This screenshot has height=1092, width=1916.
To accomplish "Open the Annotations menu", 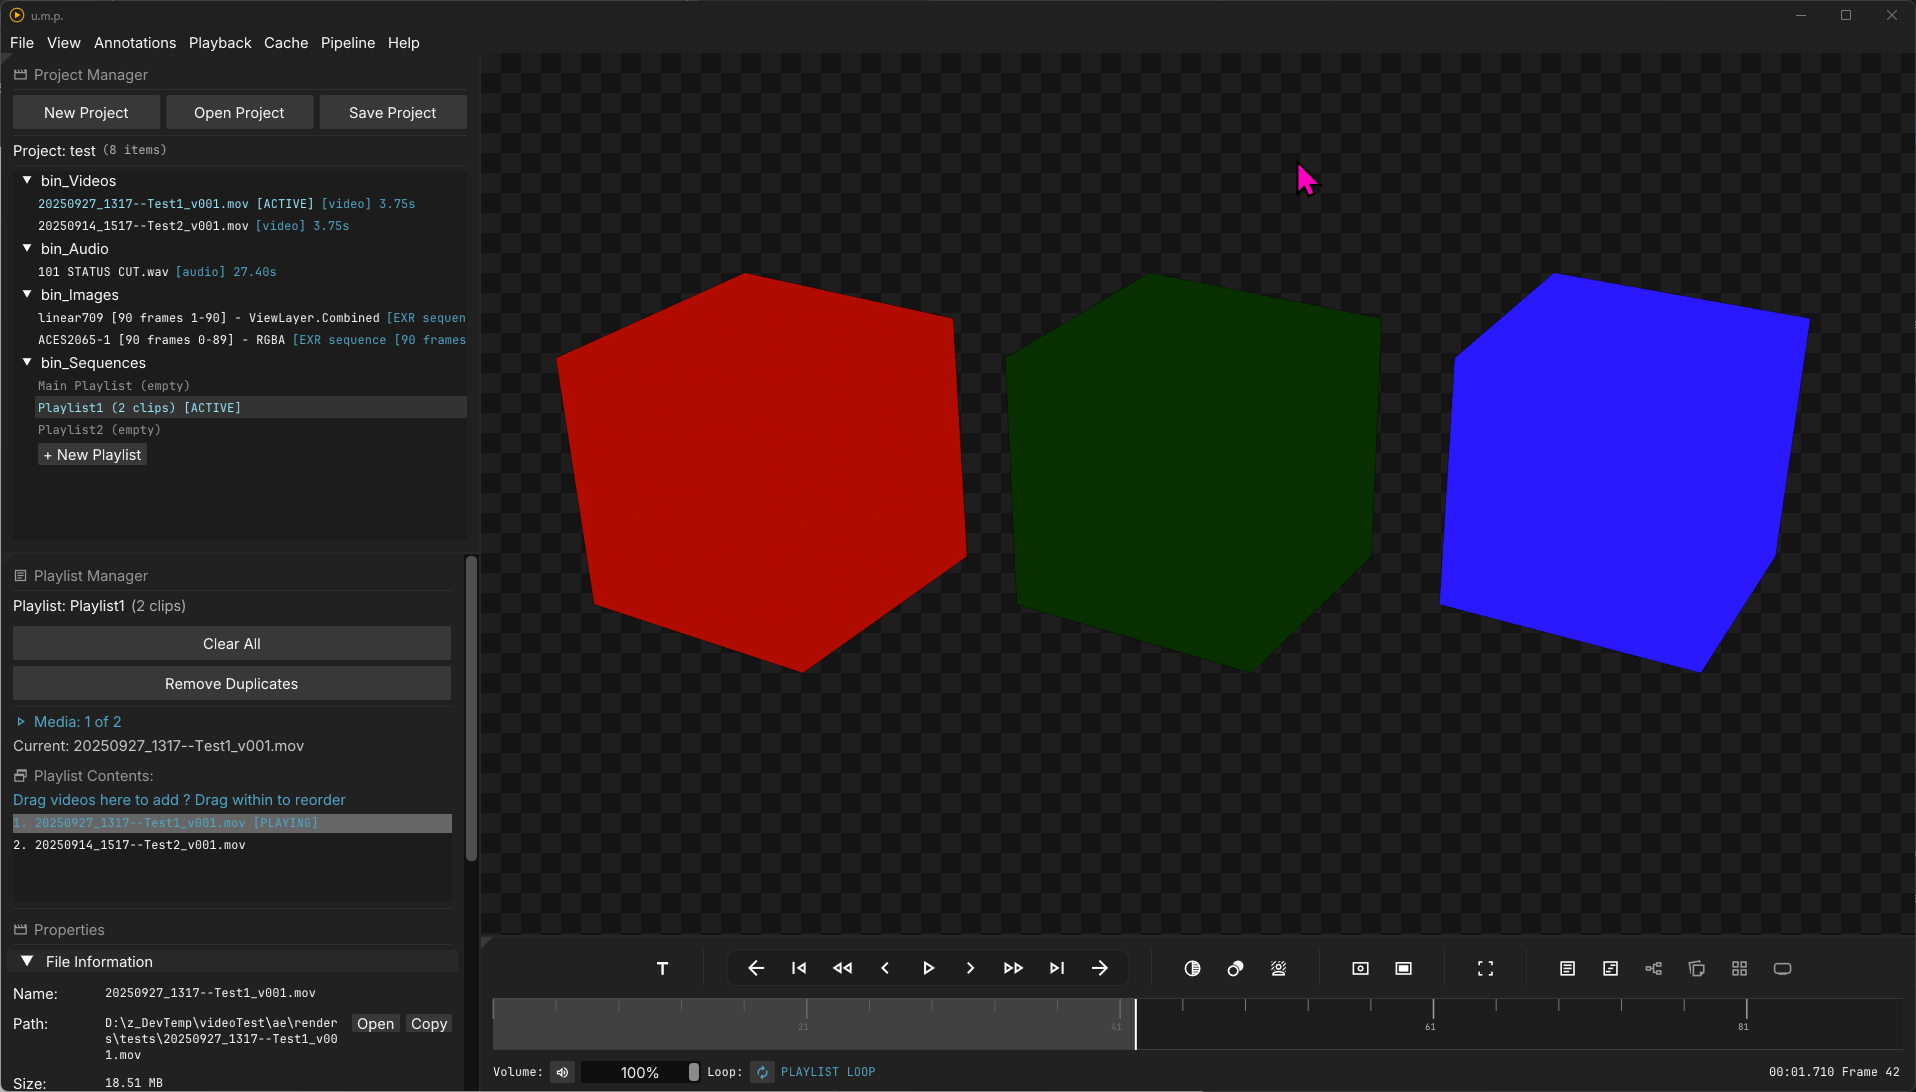I will (x=135, y=43).
